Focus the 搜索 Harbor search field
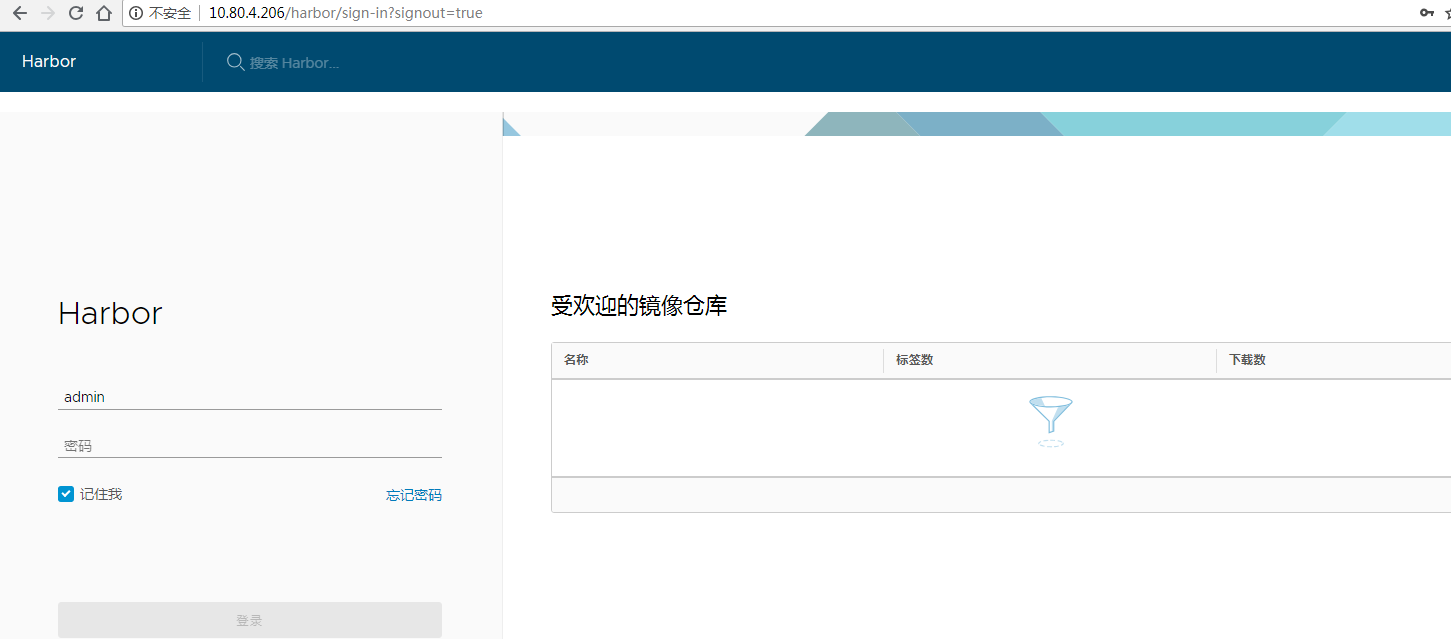 click(295, 63)
